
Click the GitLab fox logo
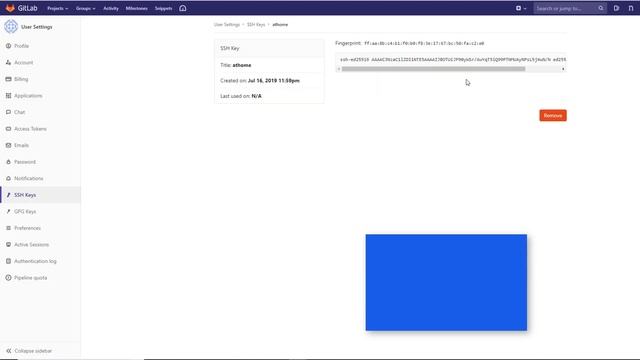(x=10, y=8)
